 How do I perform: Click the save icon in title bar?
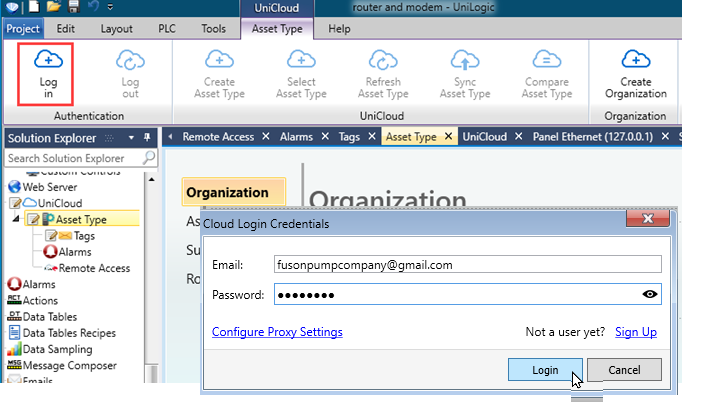point(74,6)
